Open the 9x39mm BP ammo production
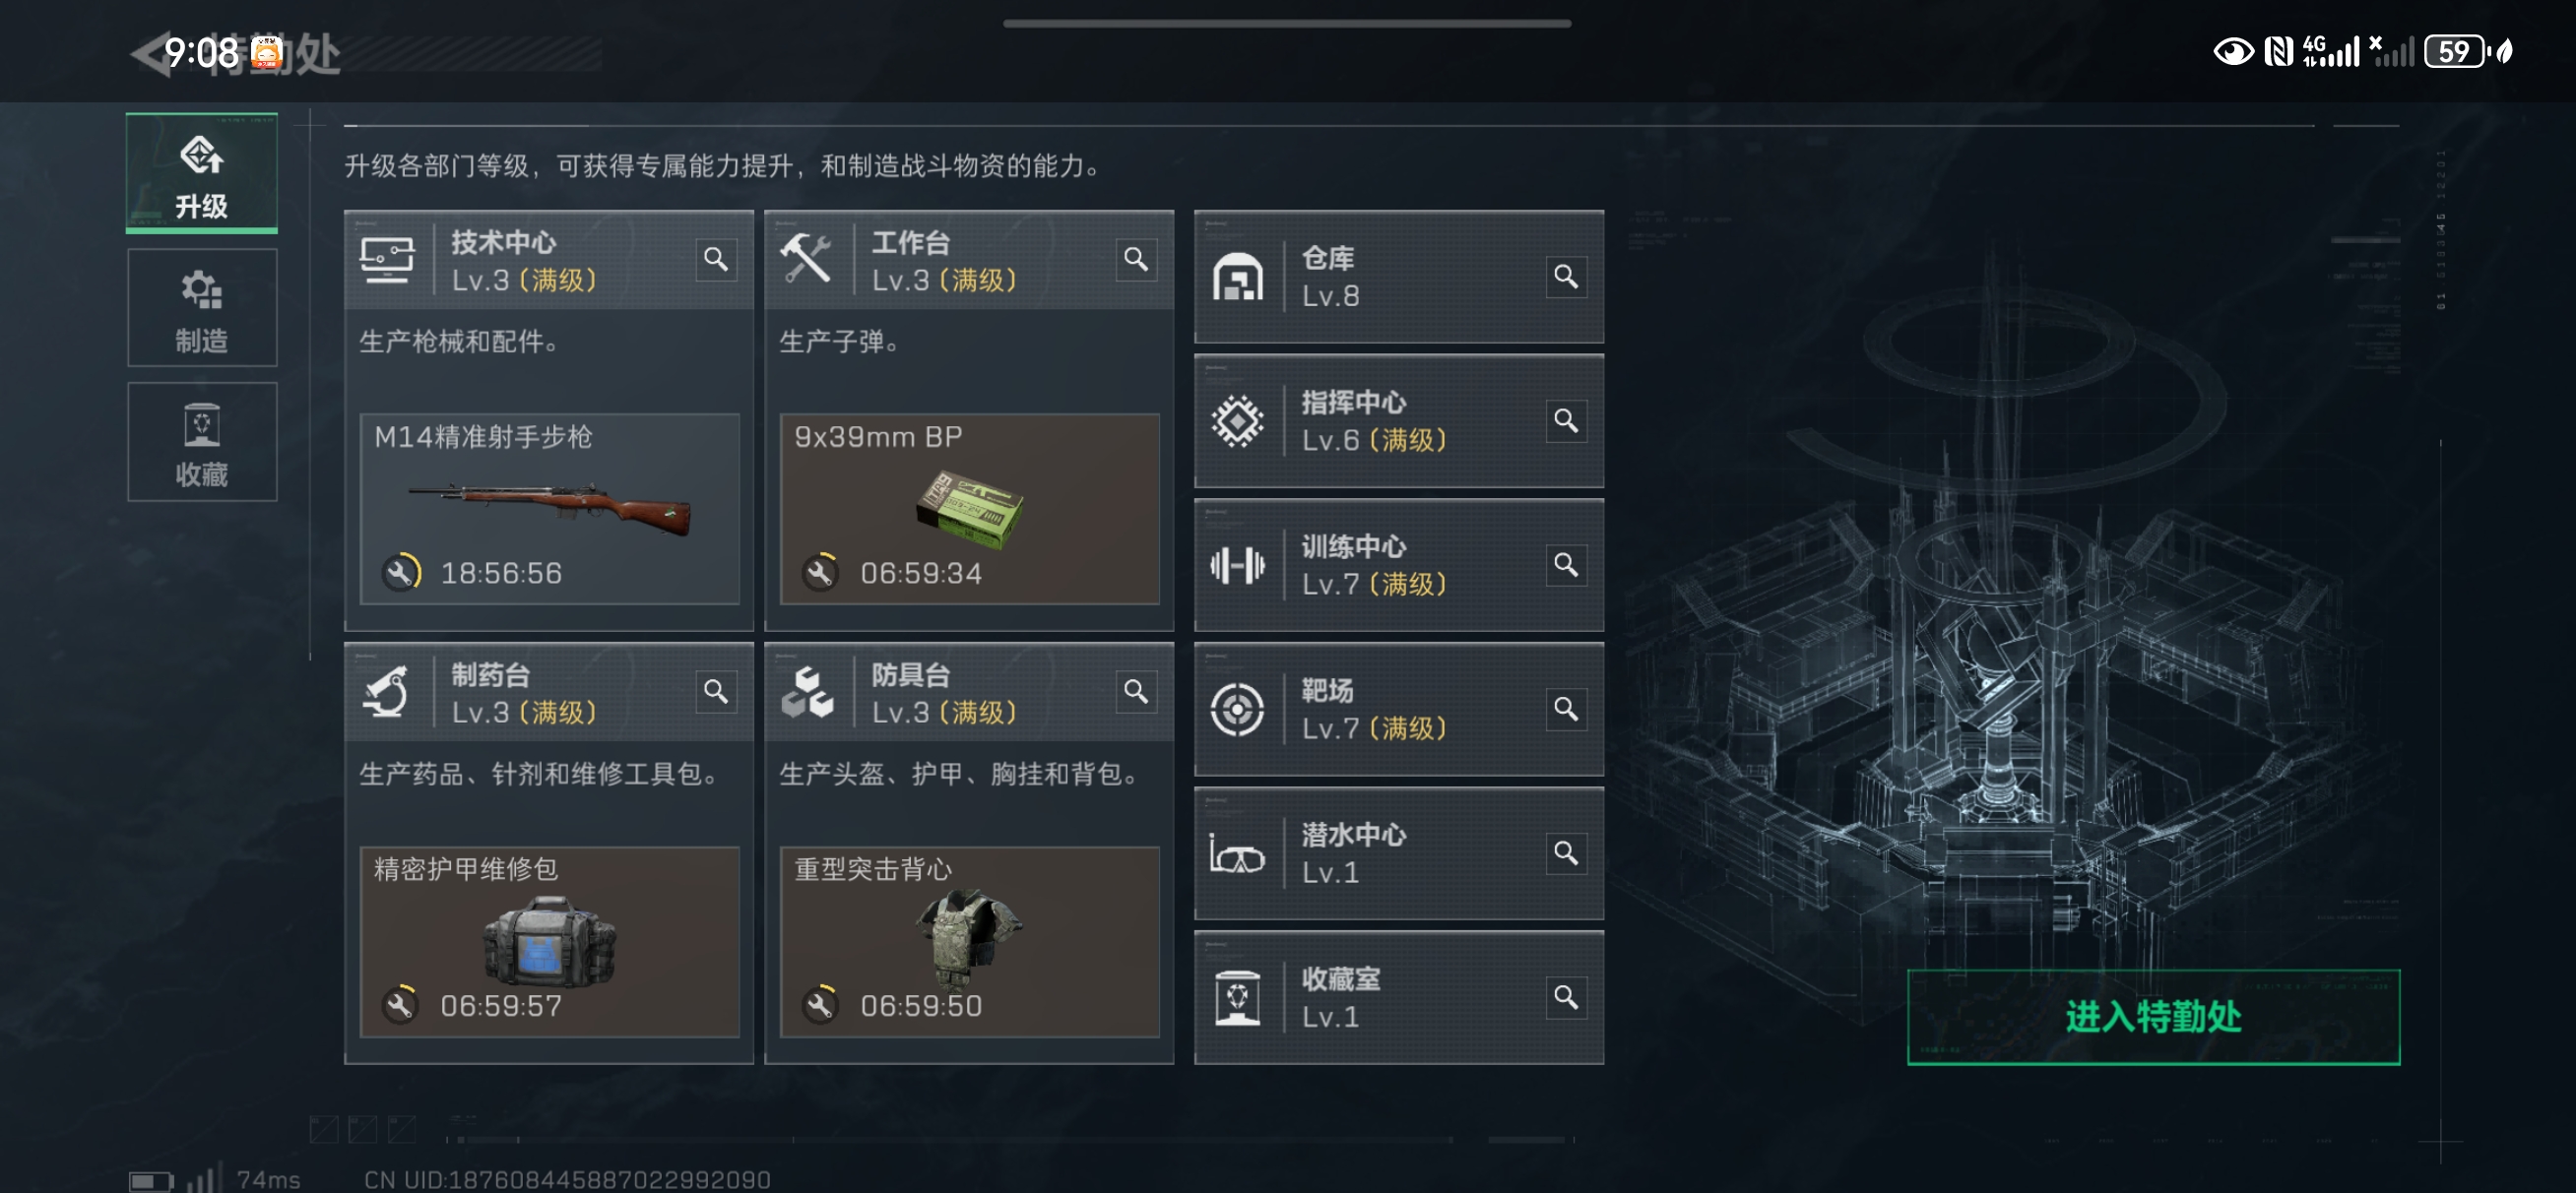The image size is (2576, 1193). click(969, 509)
